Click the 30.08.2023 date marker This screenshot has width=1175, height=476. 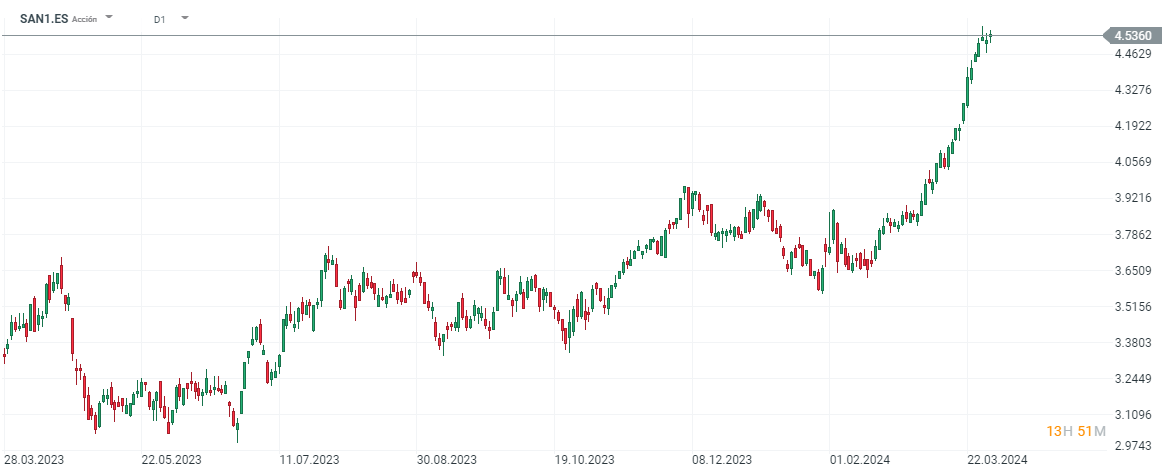coord(448,460)
